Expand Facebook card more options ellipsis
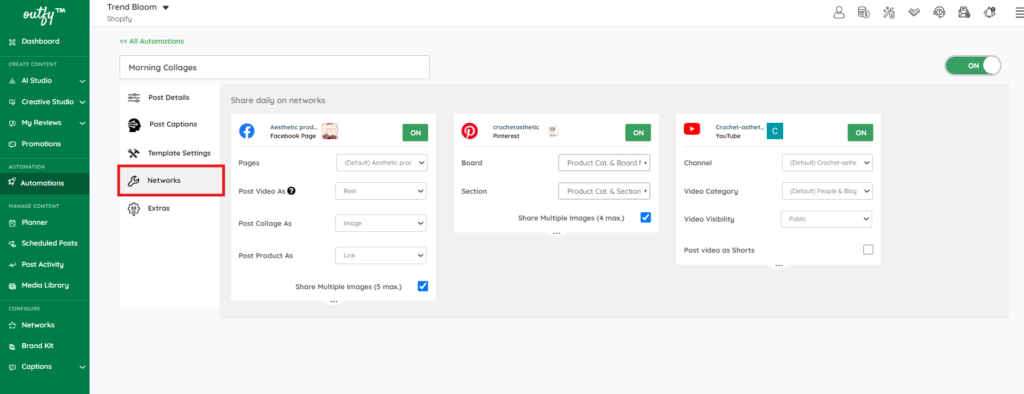Image resolution: width=1024 pixels, height=394 pixels. [334, 301]
